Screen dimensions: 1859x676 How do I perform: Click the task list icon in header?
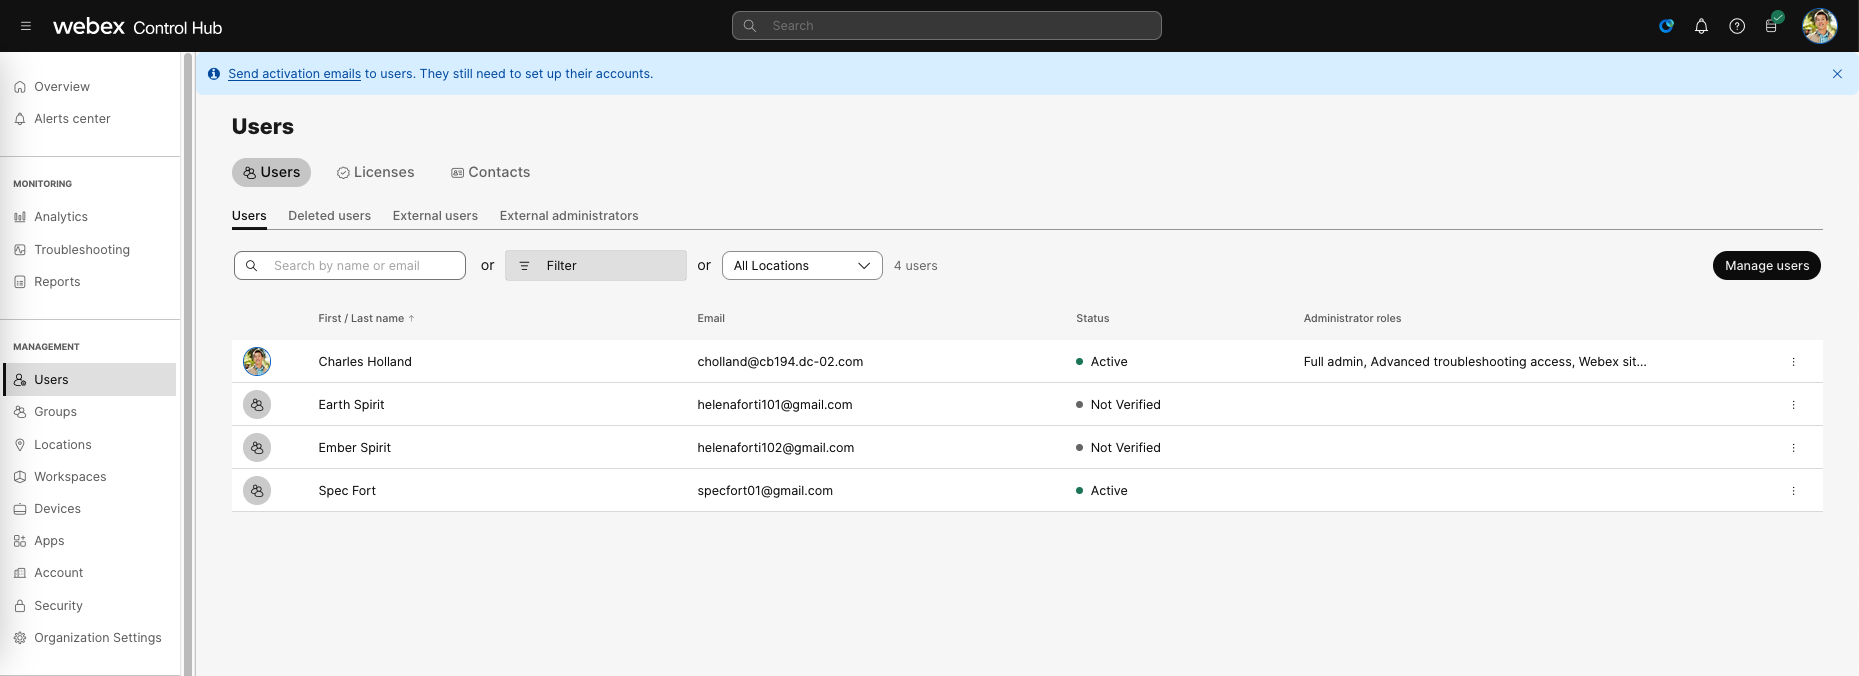(1772, 26)
